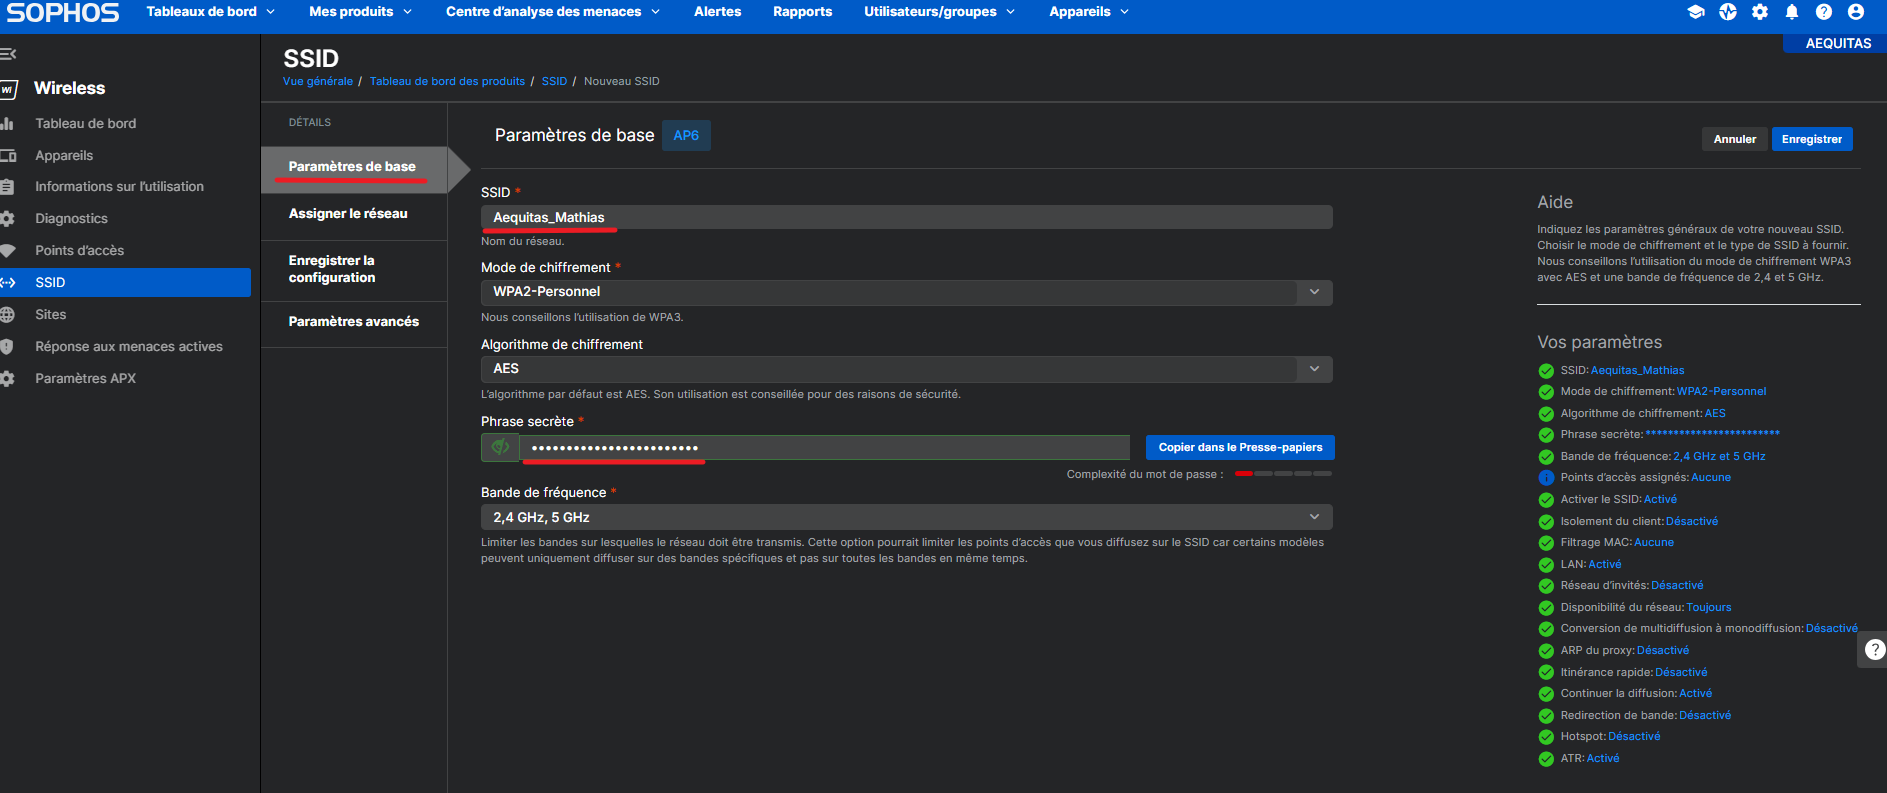Click green check icon beside Filtrage MAC
Screen dimensions: 1887x793
1546,543
